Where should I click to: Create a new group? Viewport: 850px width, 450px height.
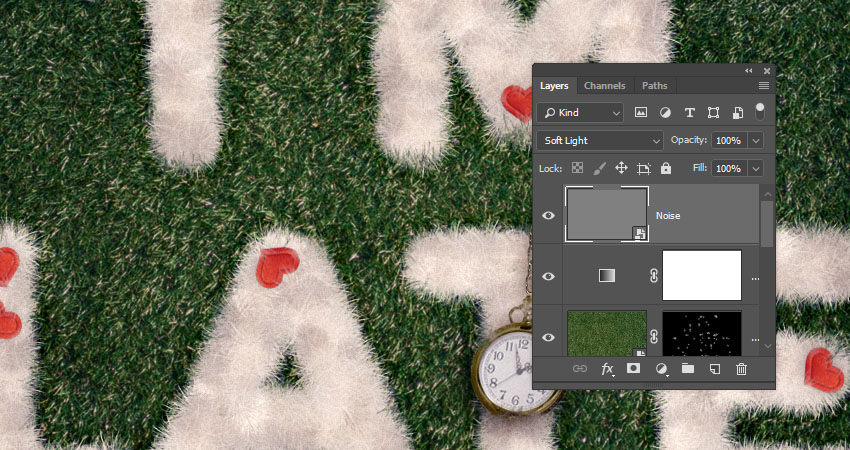coord(687,369)
